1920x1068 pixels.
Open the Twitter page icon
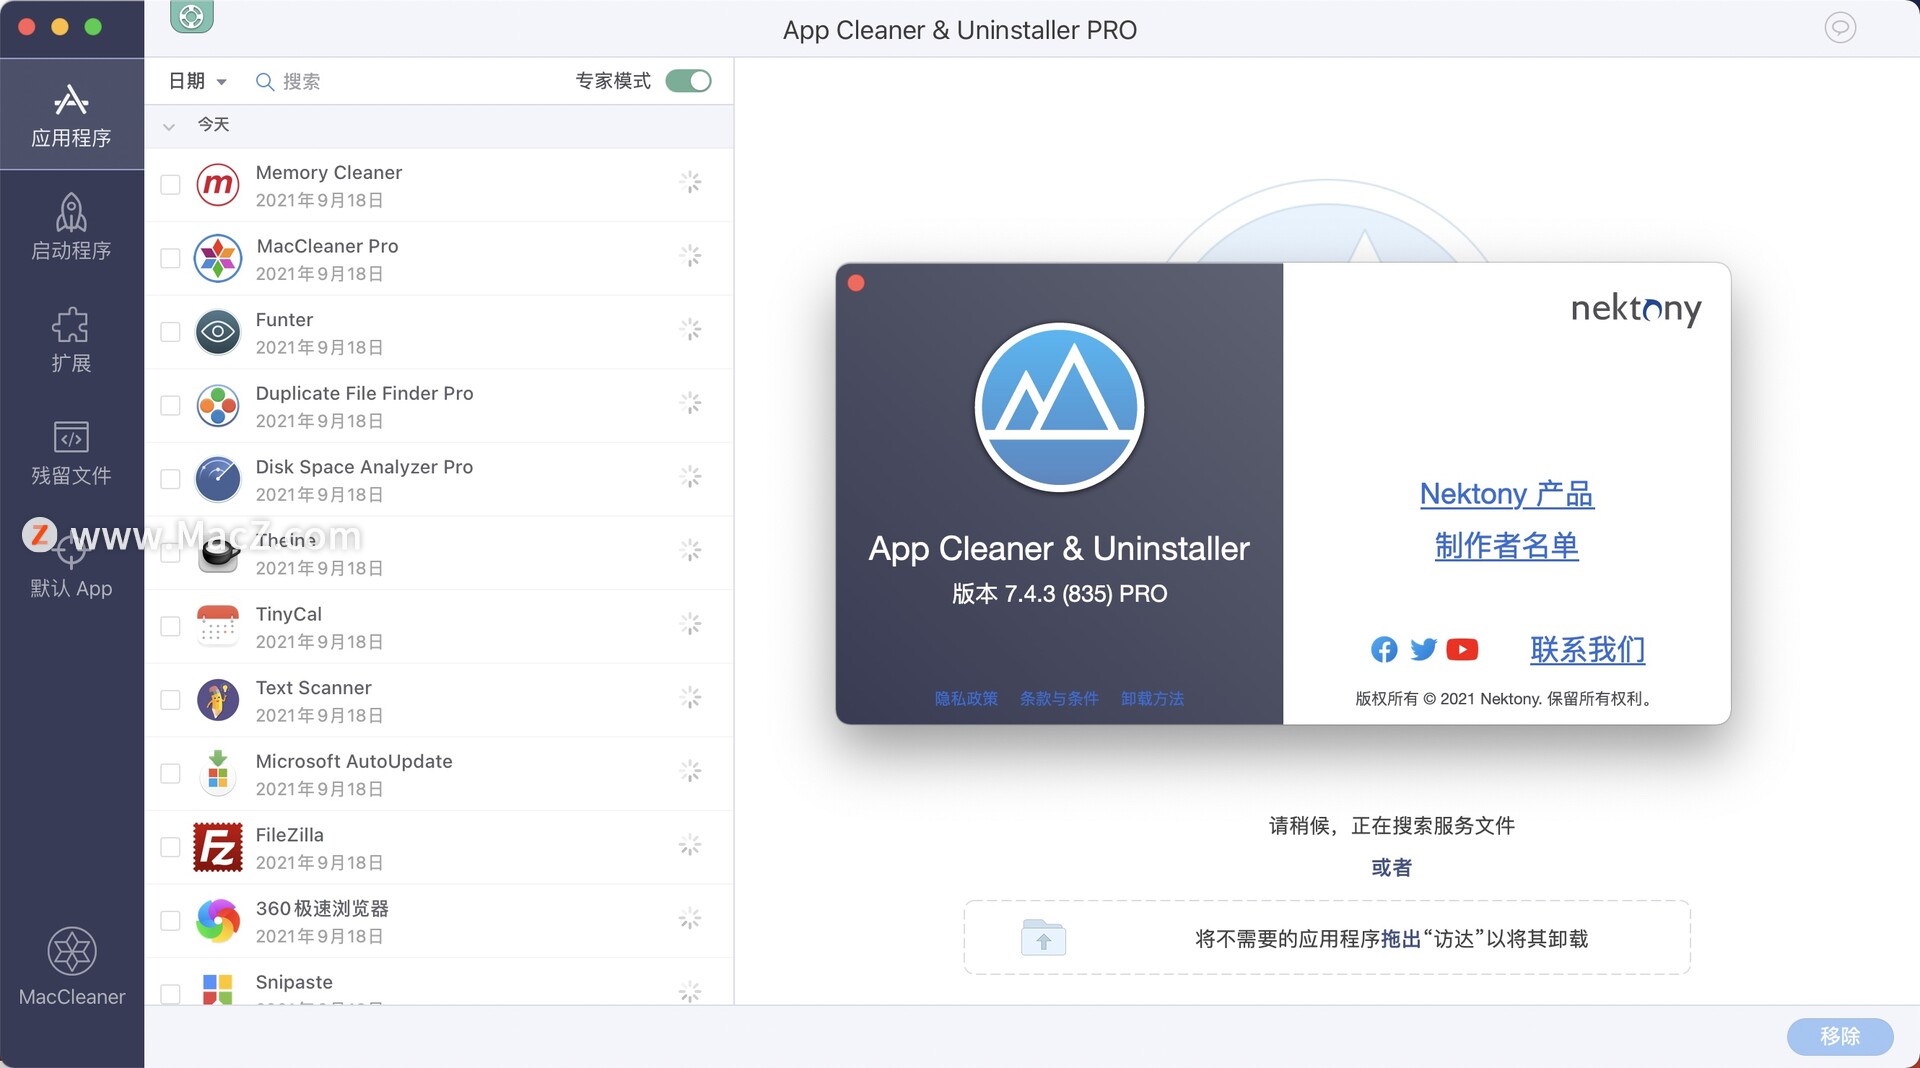click(1423, 650)
